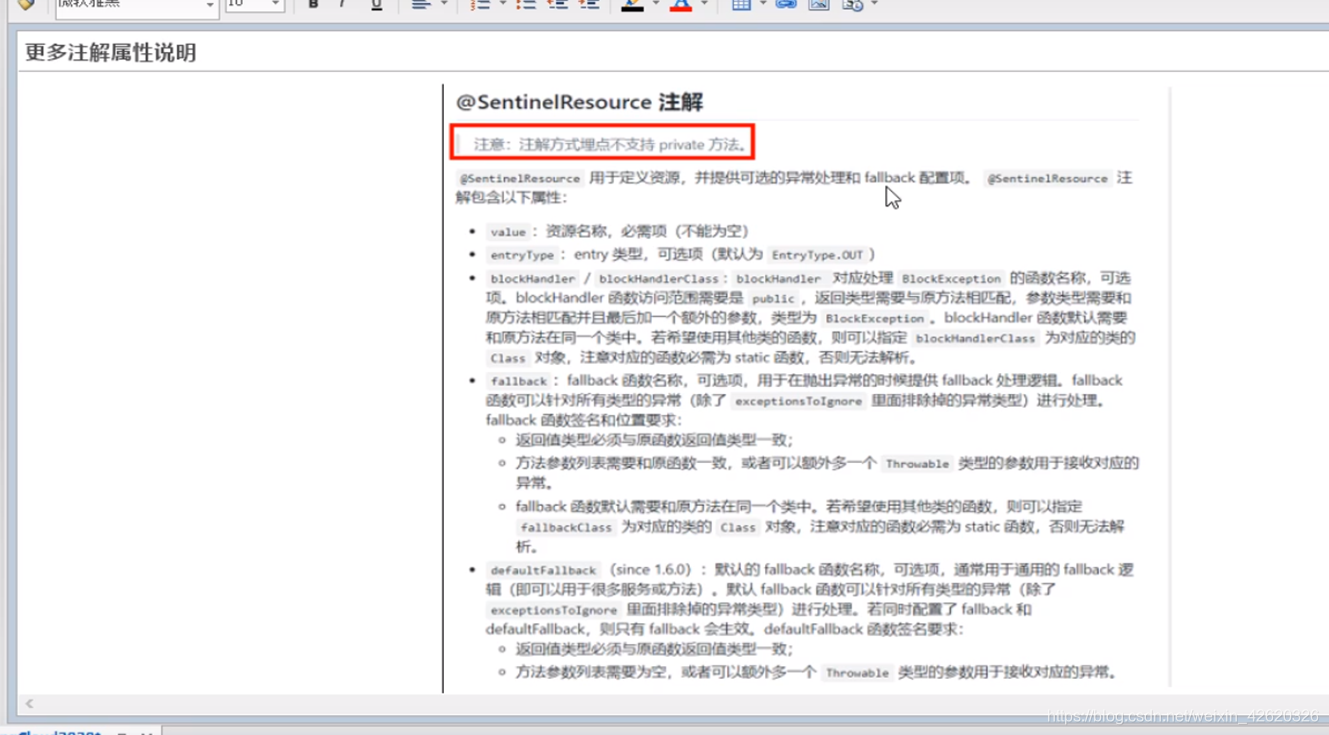Toggle italic formatting
Viewport: 1329px width, 735px height.
click(343, 4)
